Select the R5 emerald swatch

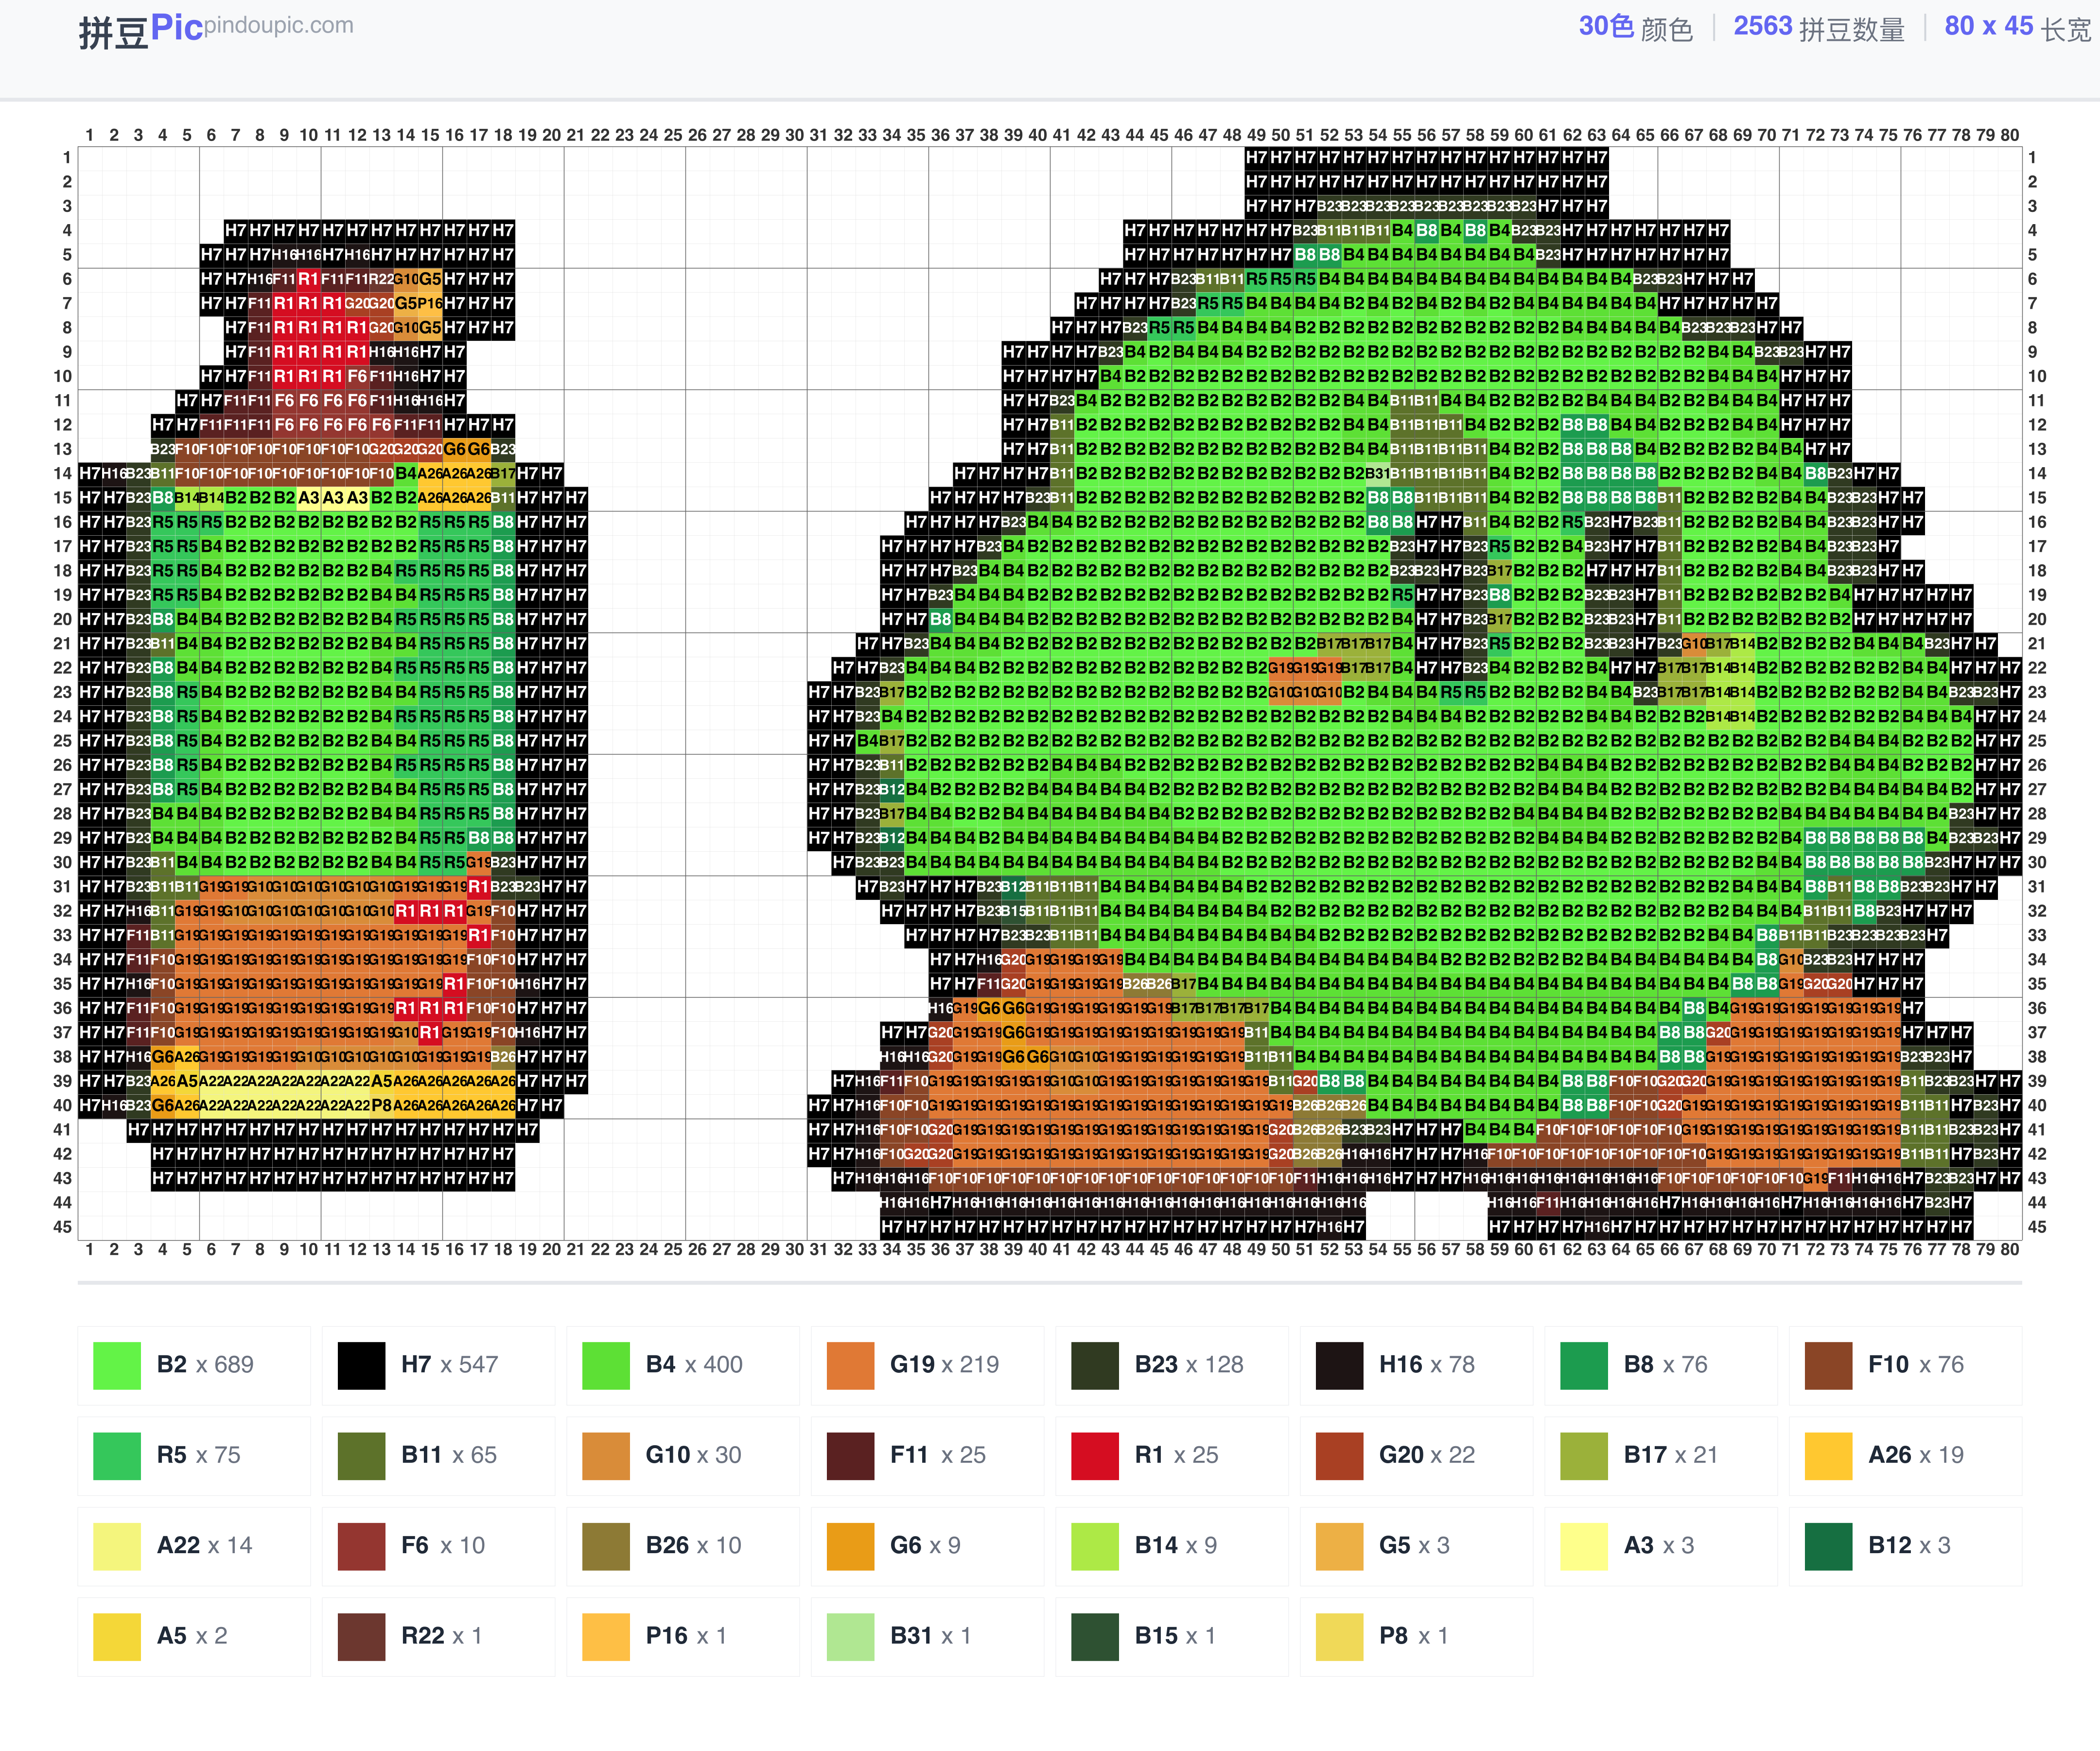[117, 1455]
